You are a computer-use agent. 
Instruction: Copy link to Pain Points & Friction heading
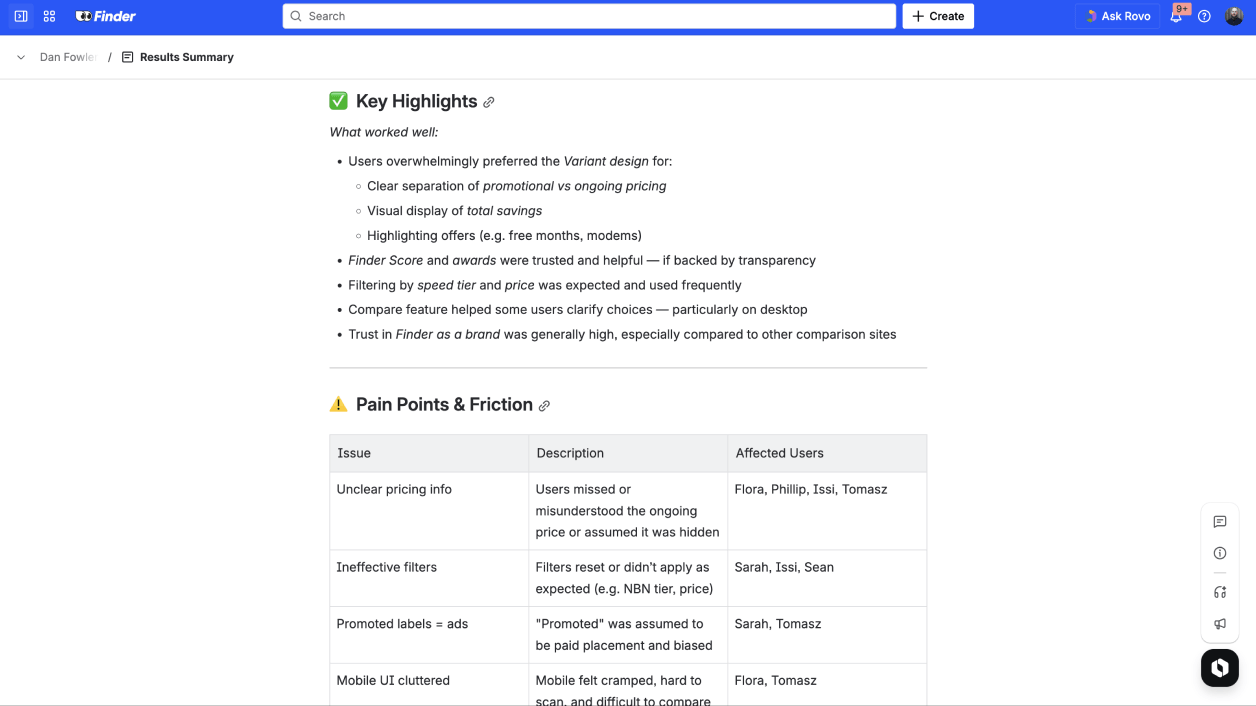point(544,405)
